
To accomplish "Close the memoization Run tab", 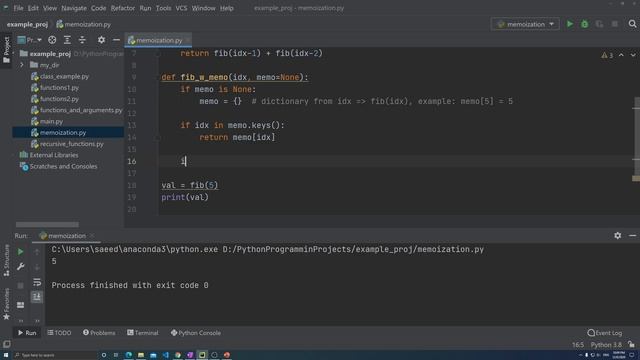I will [92, 236].
